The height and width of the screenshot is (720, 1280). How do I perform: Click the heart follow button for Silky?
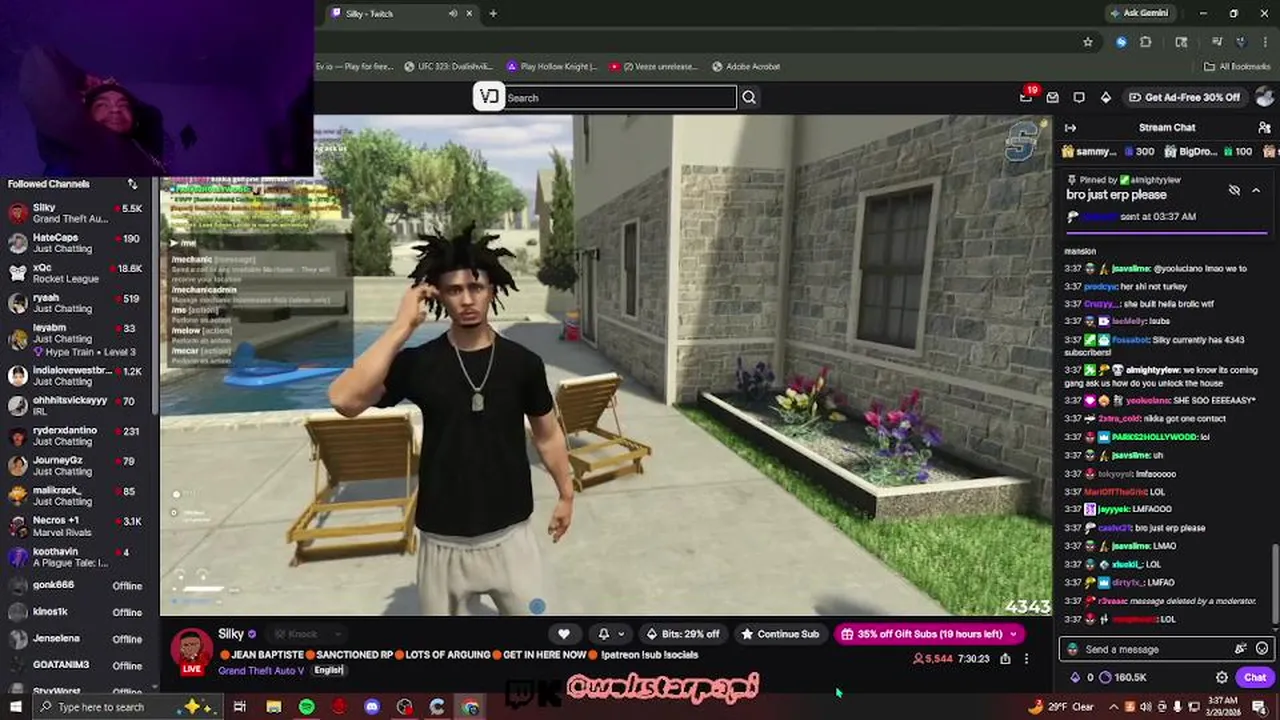pyautogui.click(x=564, y=634)
